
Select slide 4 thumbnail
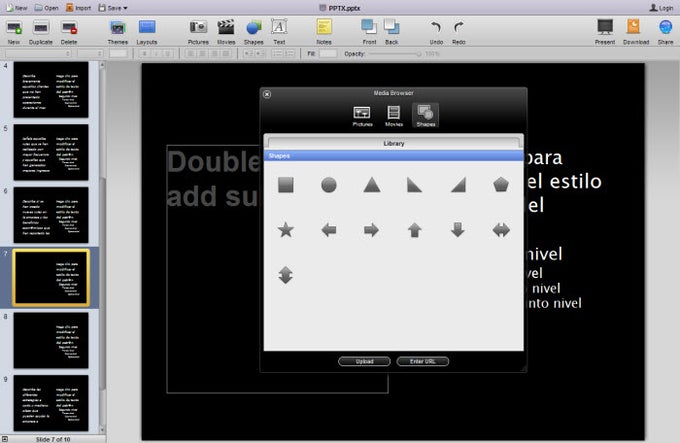click(51, 89)
